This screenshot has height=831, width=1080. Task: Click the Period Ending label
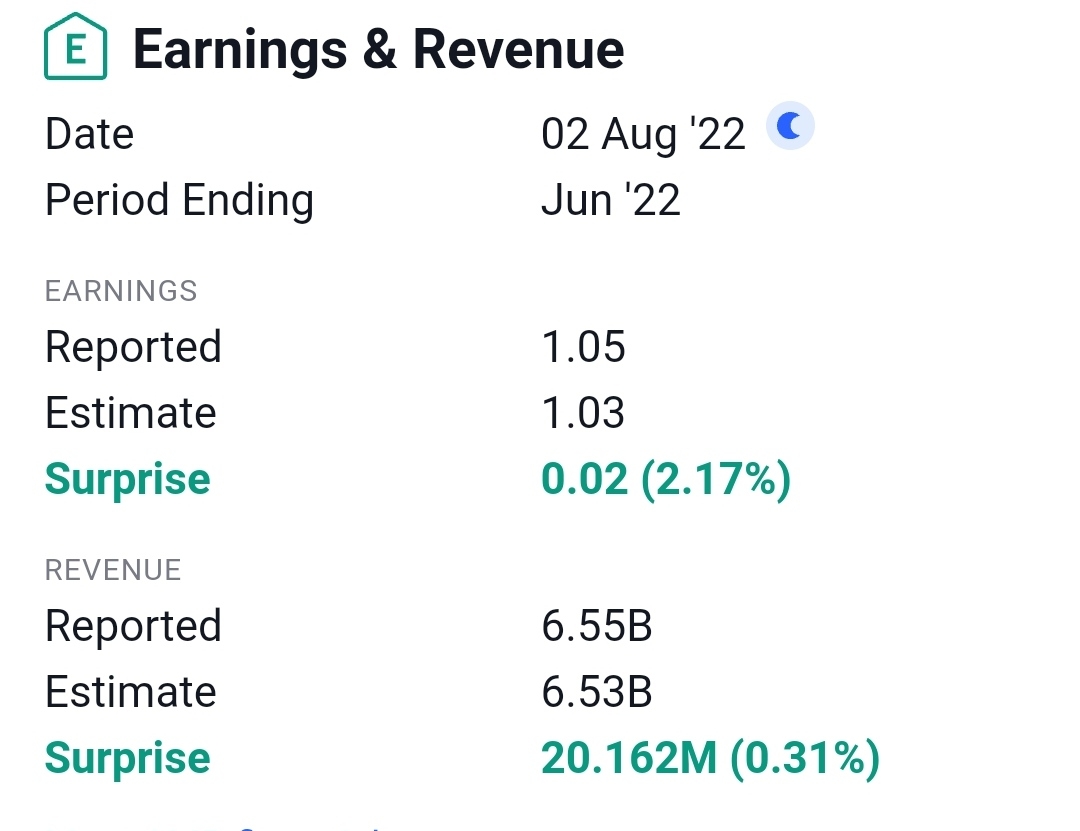(179, 200)
